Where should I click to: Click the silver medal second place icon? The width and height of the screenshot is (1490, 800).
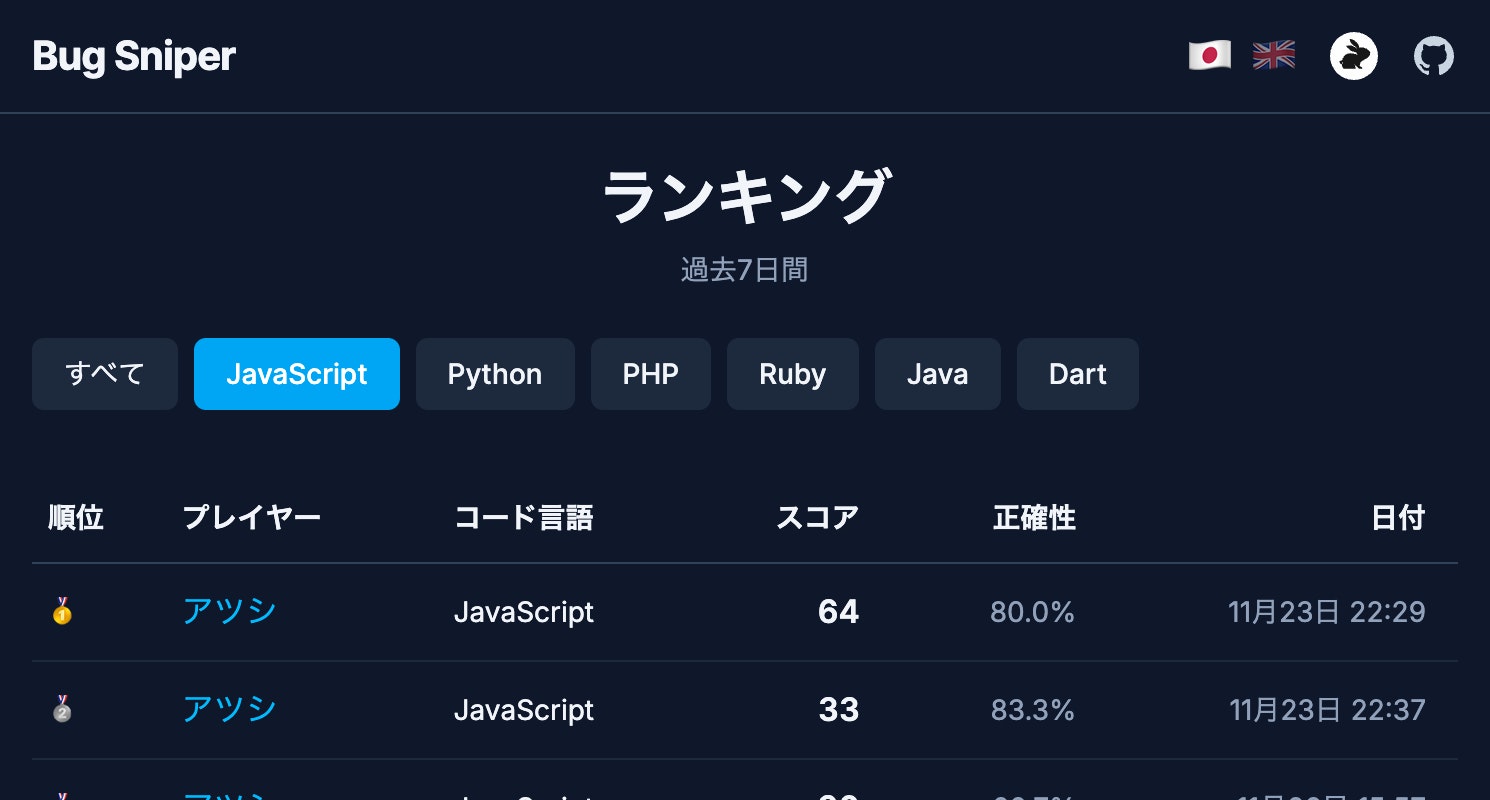point(62,709)
